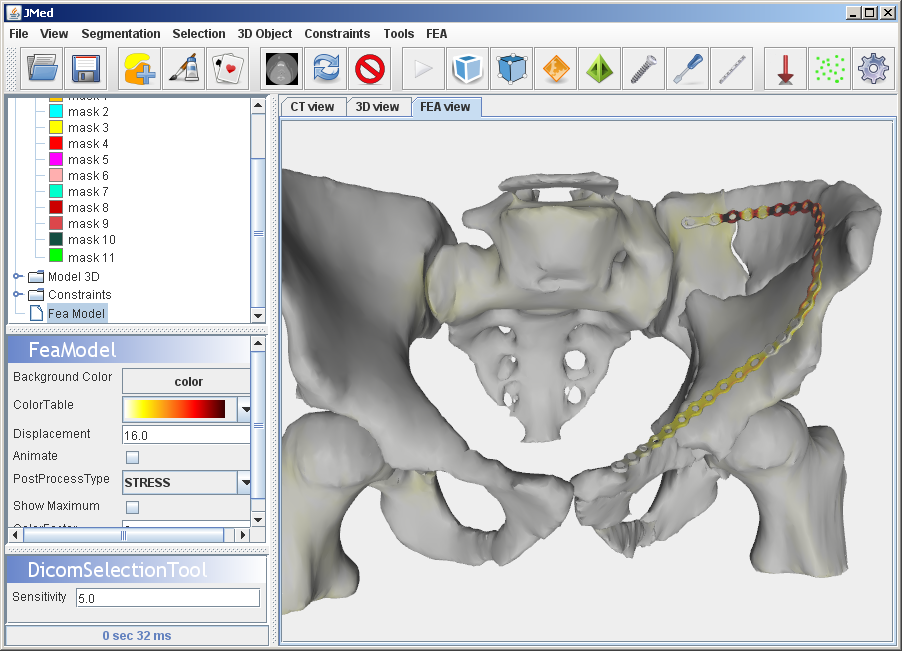Select the screwdriver tool icon
This screenshot has width=902, height=651.
pos(687,69)
